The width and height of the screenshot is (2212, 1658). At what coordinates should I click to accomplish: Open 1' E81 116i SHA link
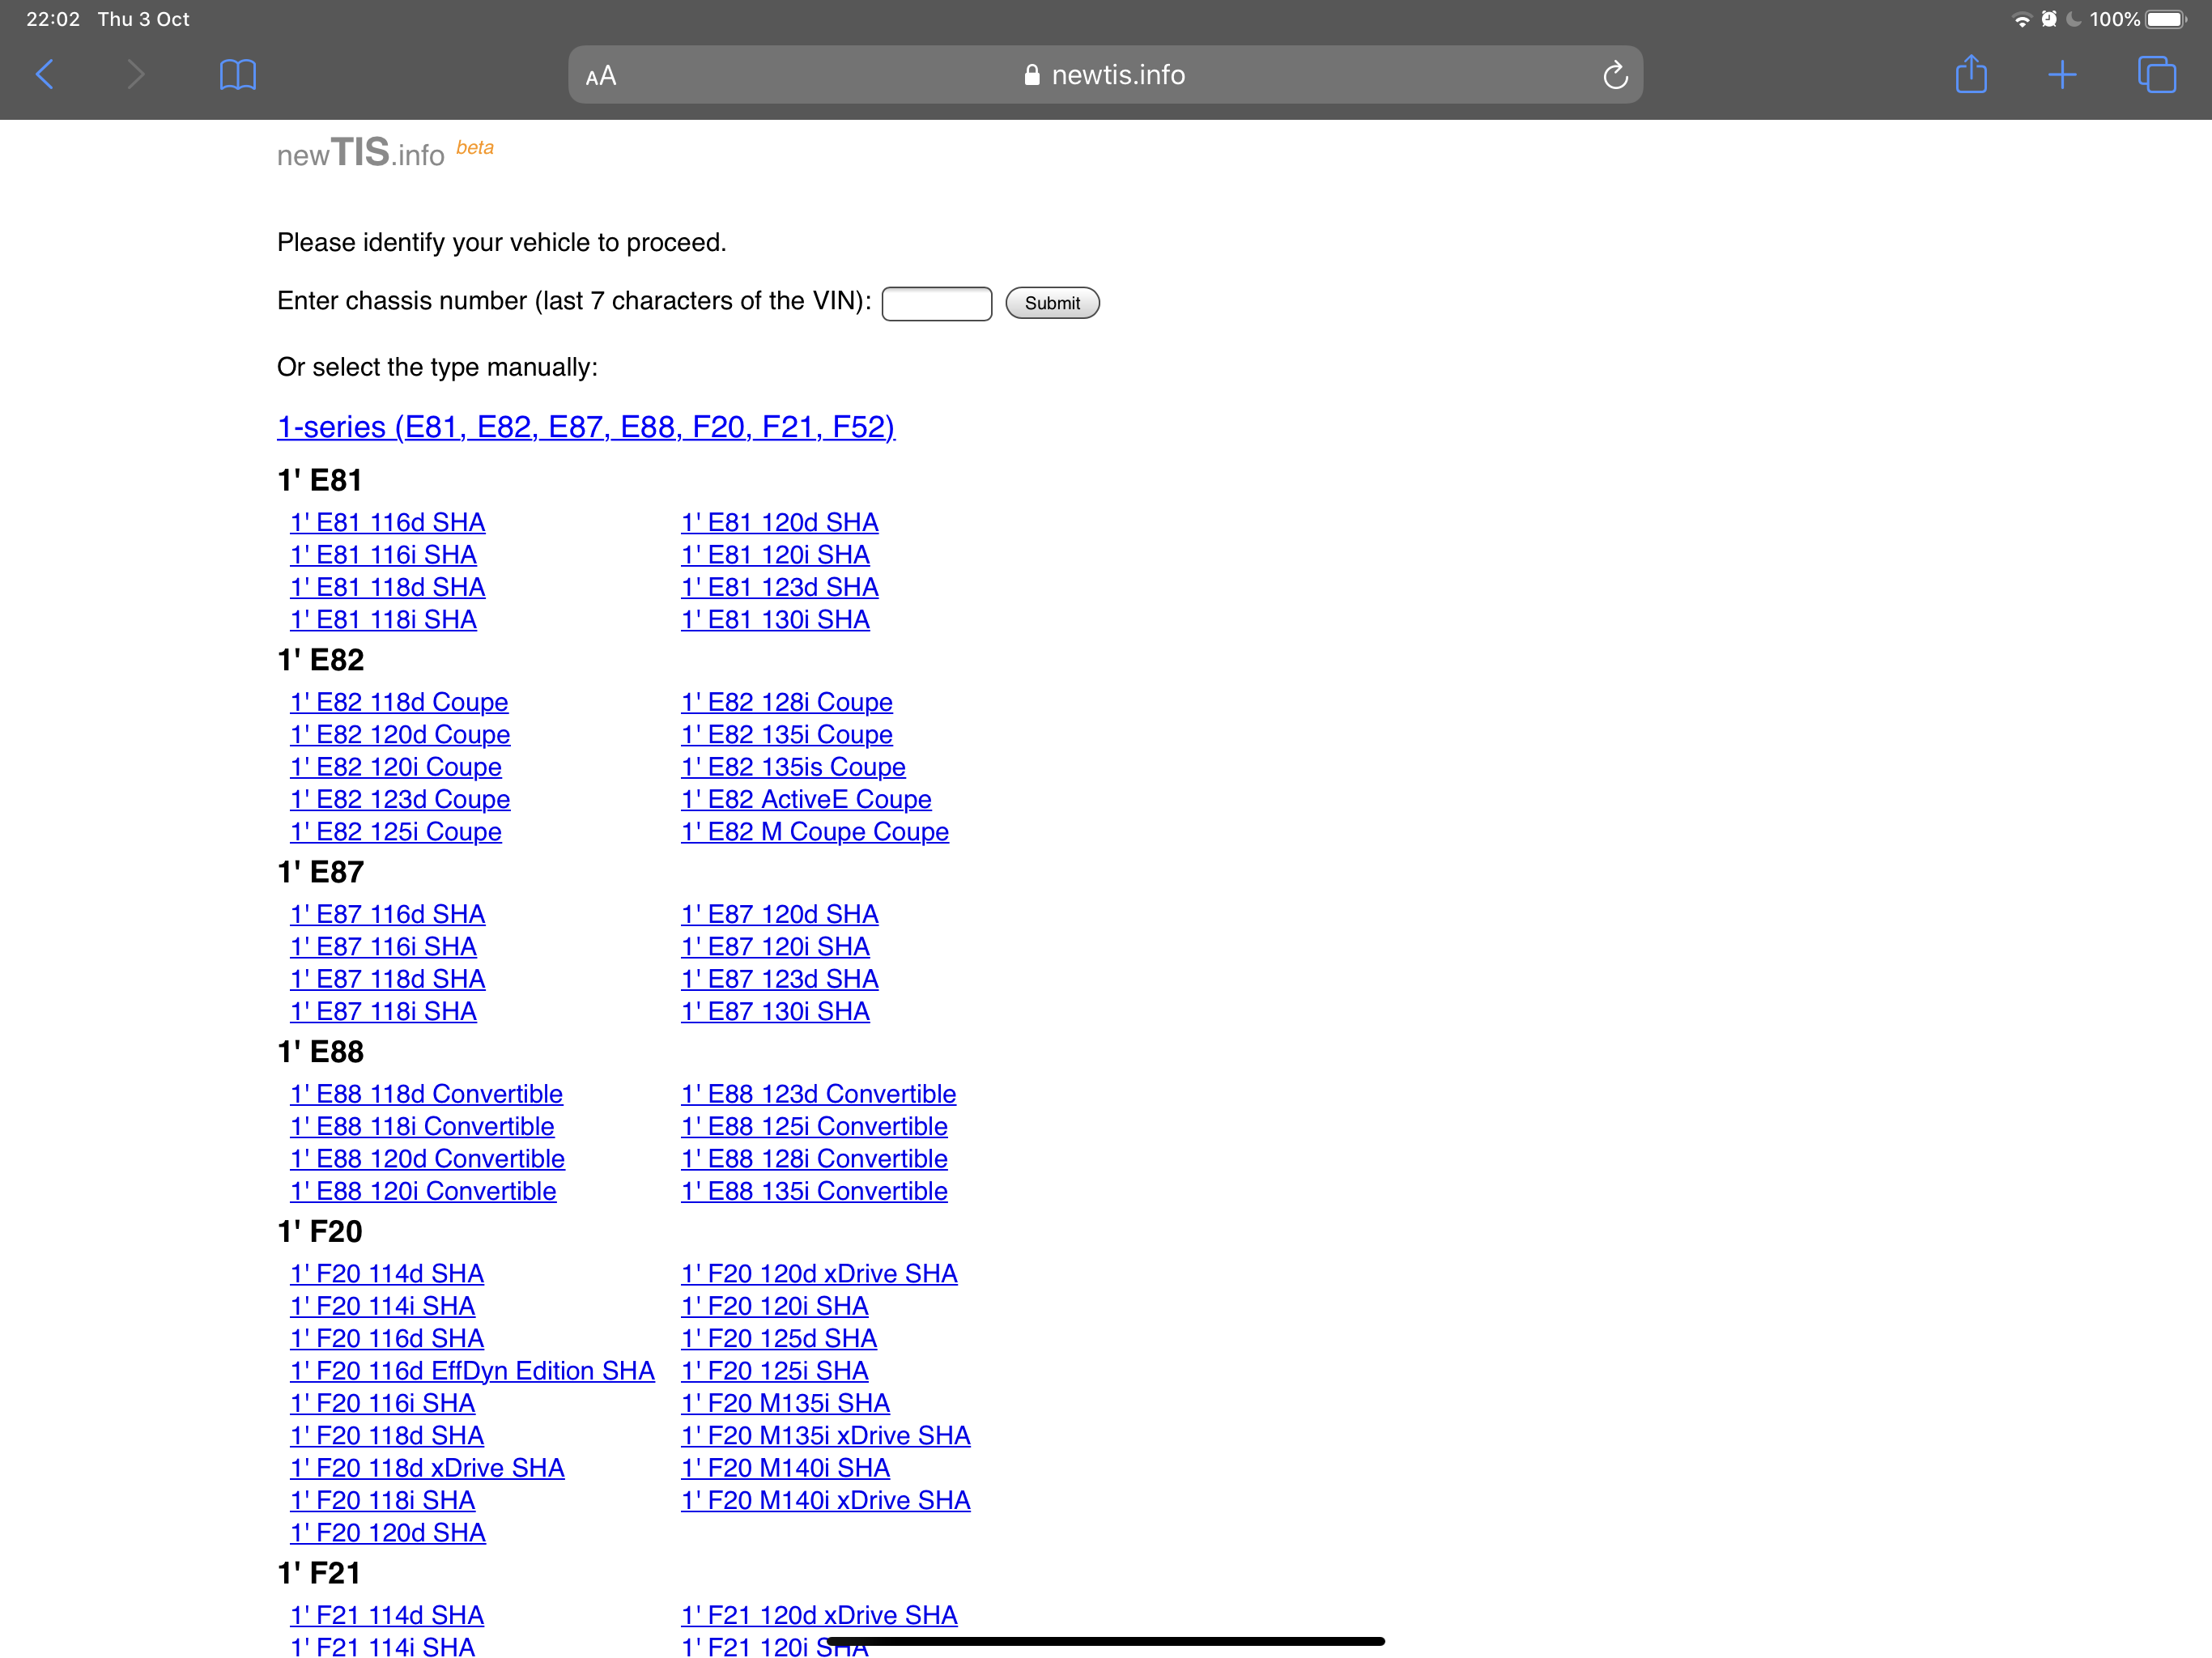coord(383,555)
